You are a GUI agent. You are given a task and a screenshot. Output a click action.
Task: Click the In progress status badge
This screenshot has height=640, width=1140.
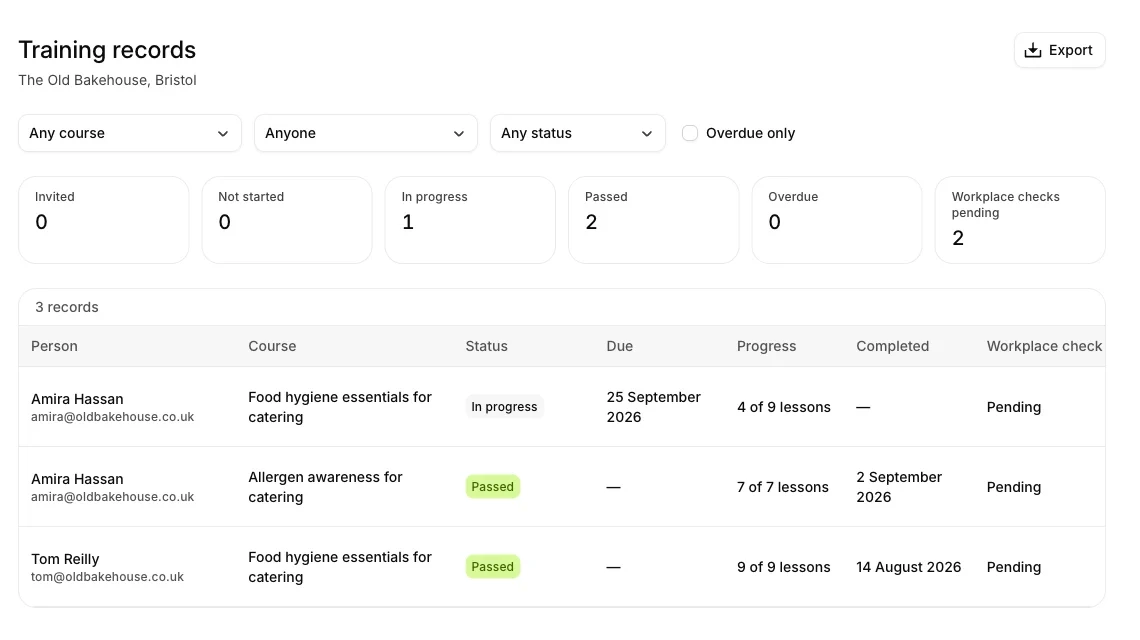[x=505, y=407]
